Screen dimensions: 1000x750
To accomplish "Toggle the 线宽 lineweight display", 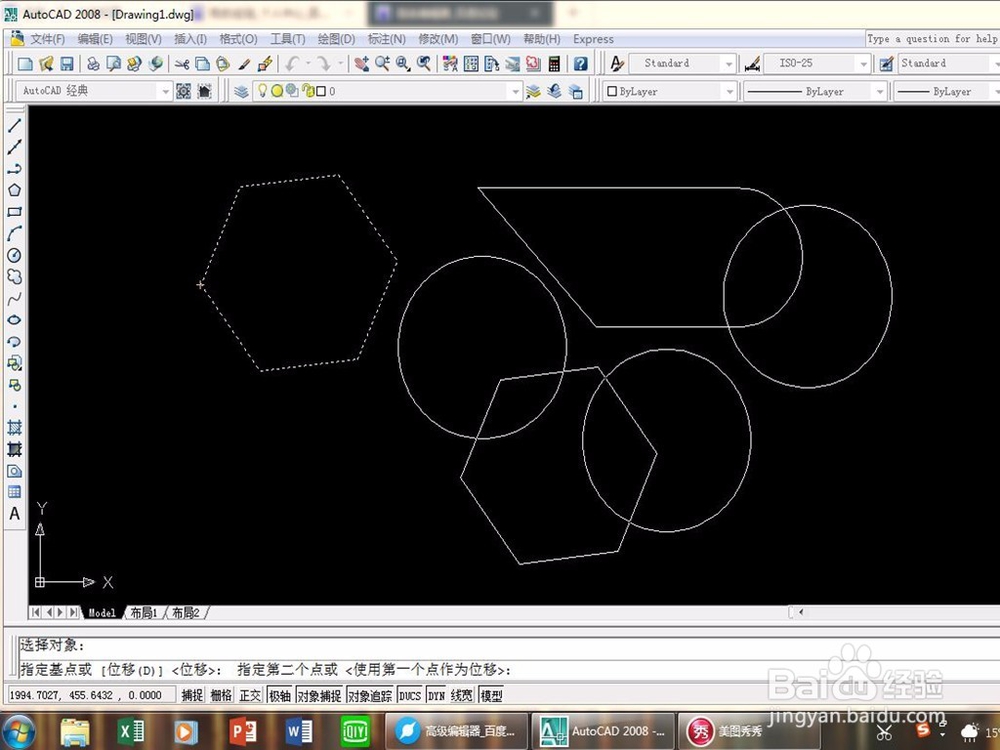I will click(x=462, y=695).
